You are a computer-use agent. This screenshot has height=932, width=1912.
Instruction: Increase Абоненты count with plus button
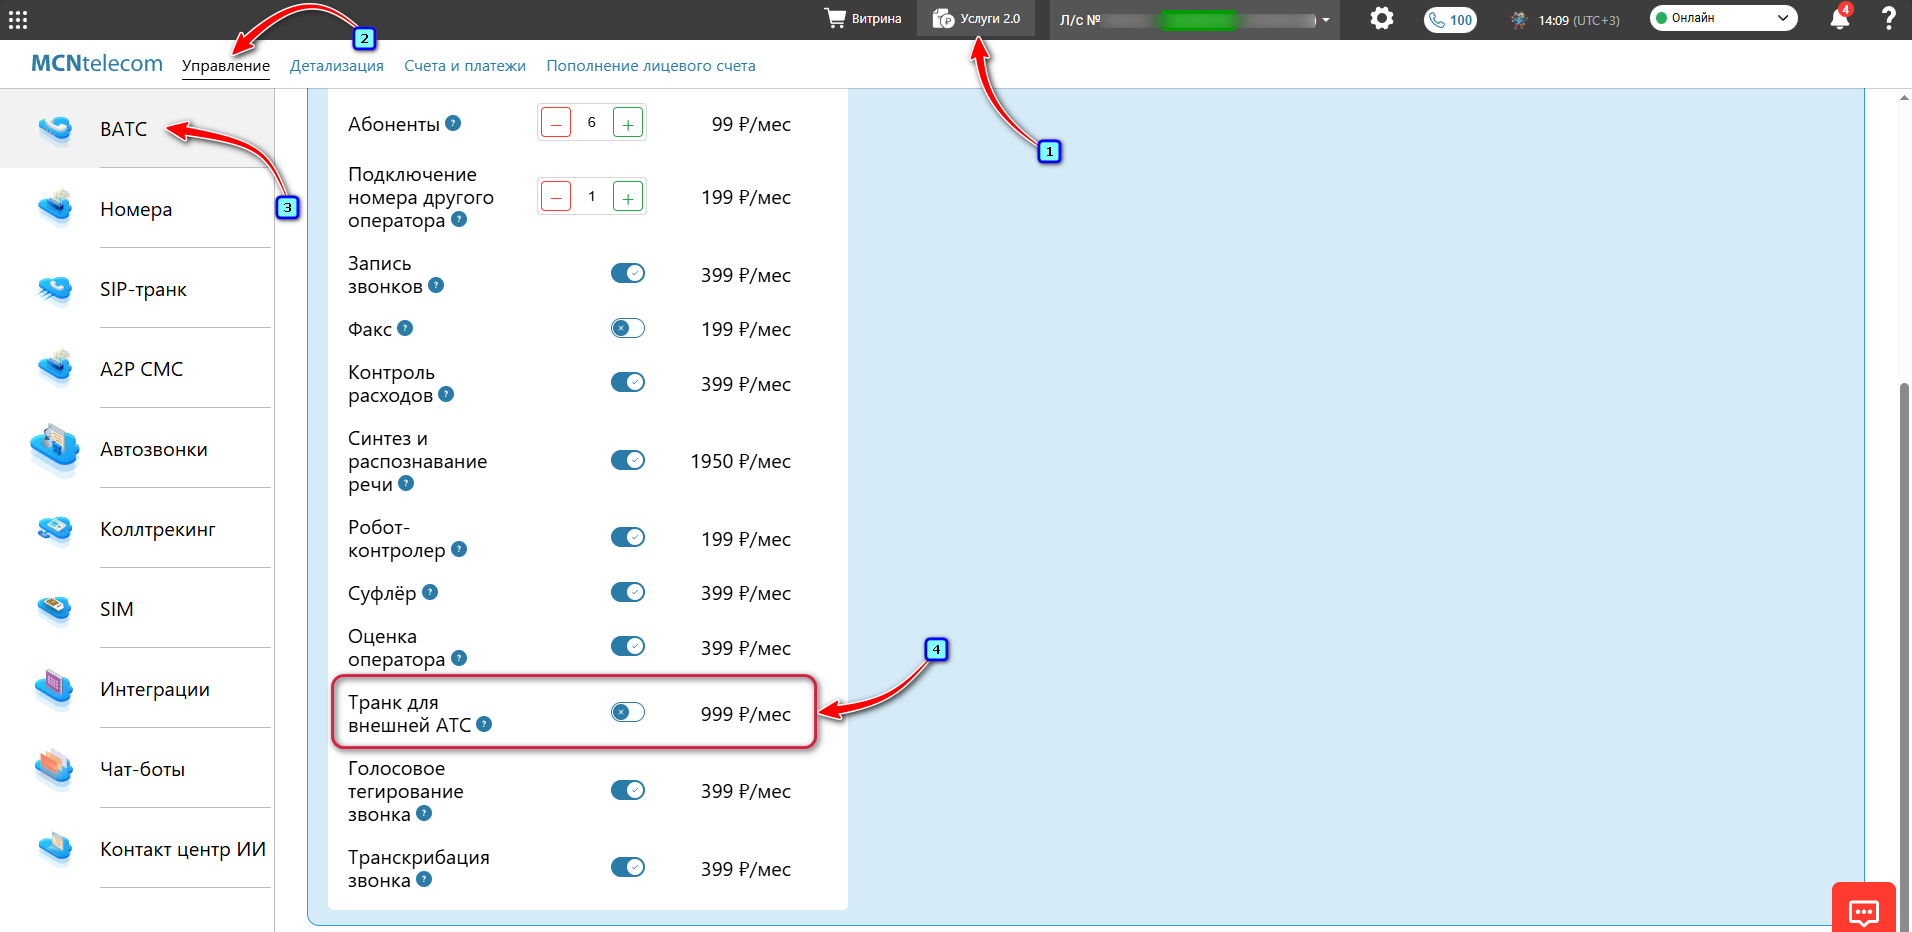(627, 124)
